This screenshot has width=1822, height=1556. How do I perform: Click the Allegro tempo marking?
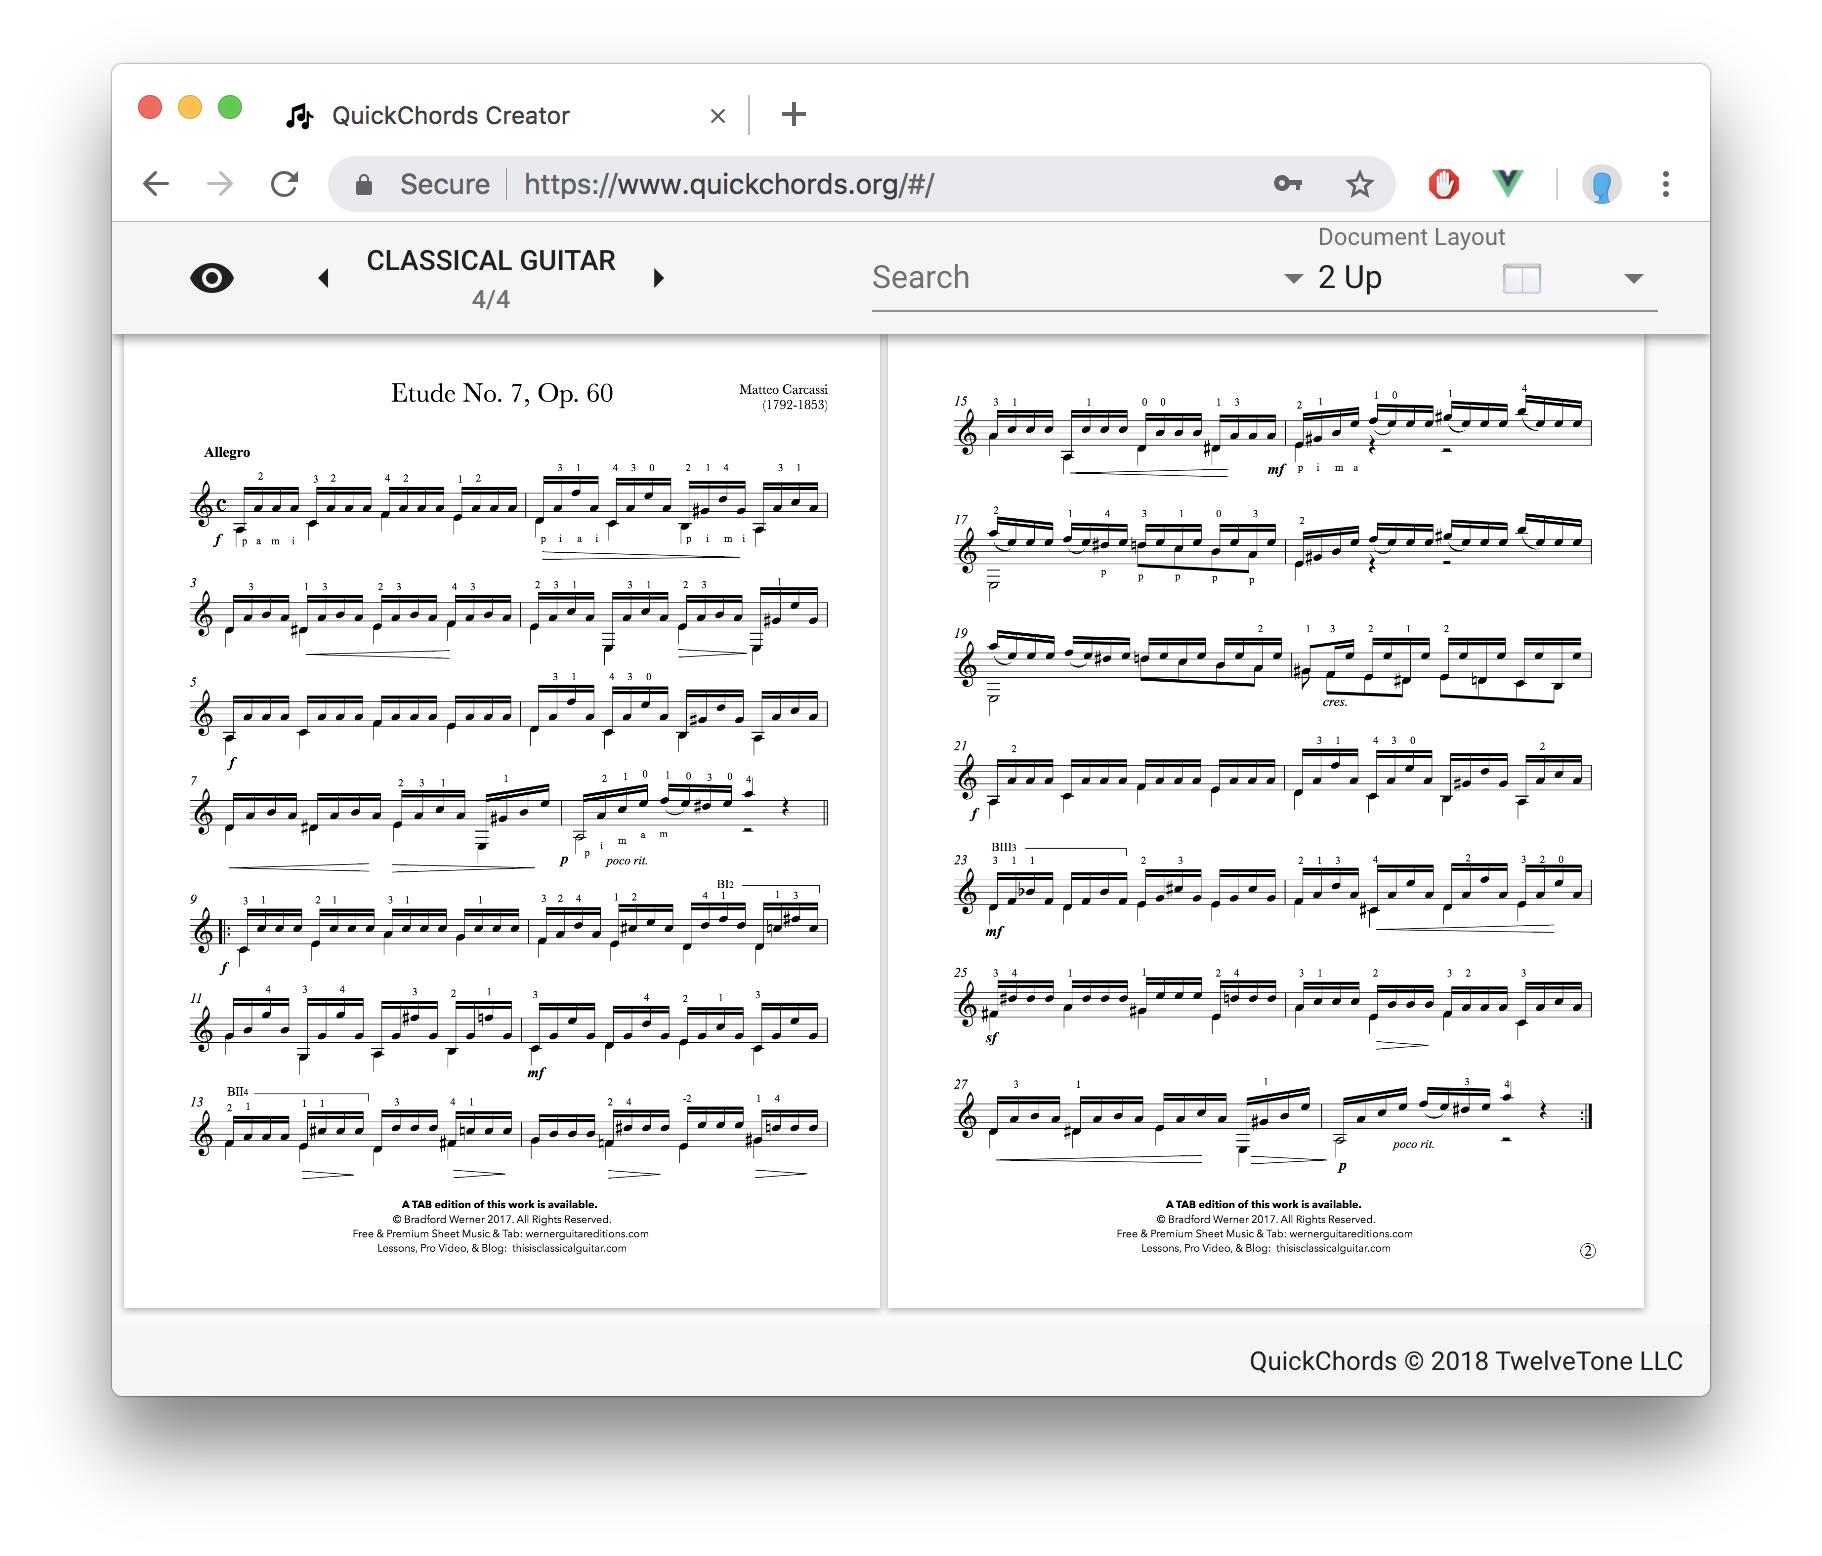pos(227,452)
